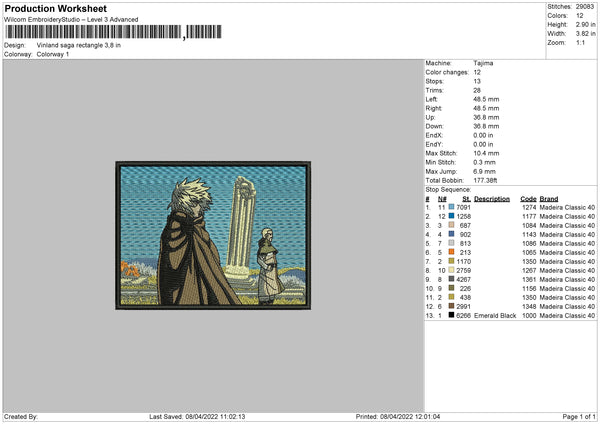The width and height of the screenshot is (600, 424).
Task: Click the Zoom value 1:1
Action: click(x=580, y=42)
